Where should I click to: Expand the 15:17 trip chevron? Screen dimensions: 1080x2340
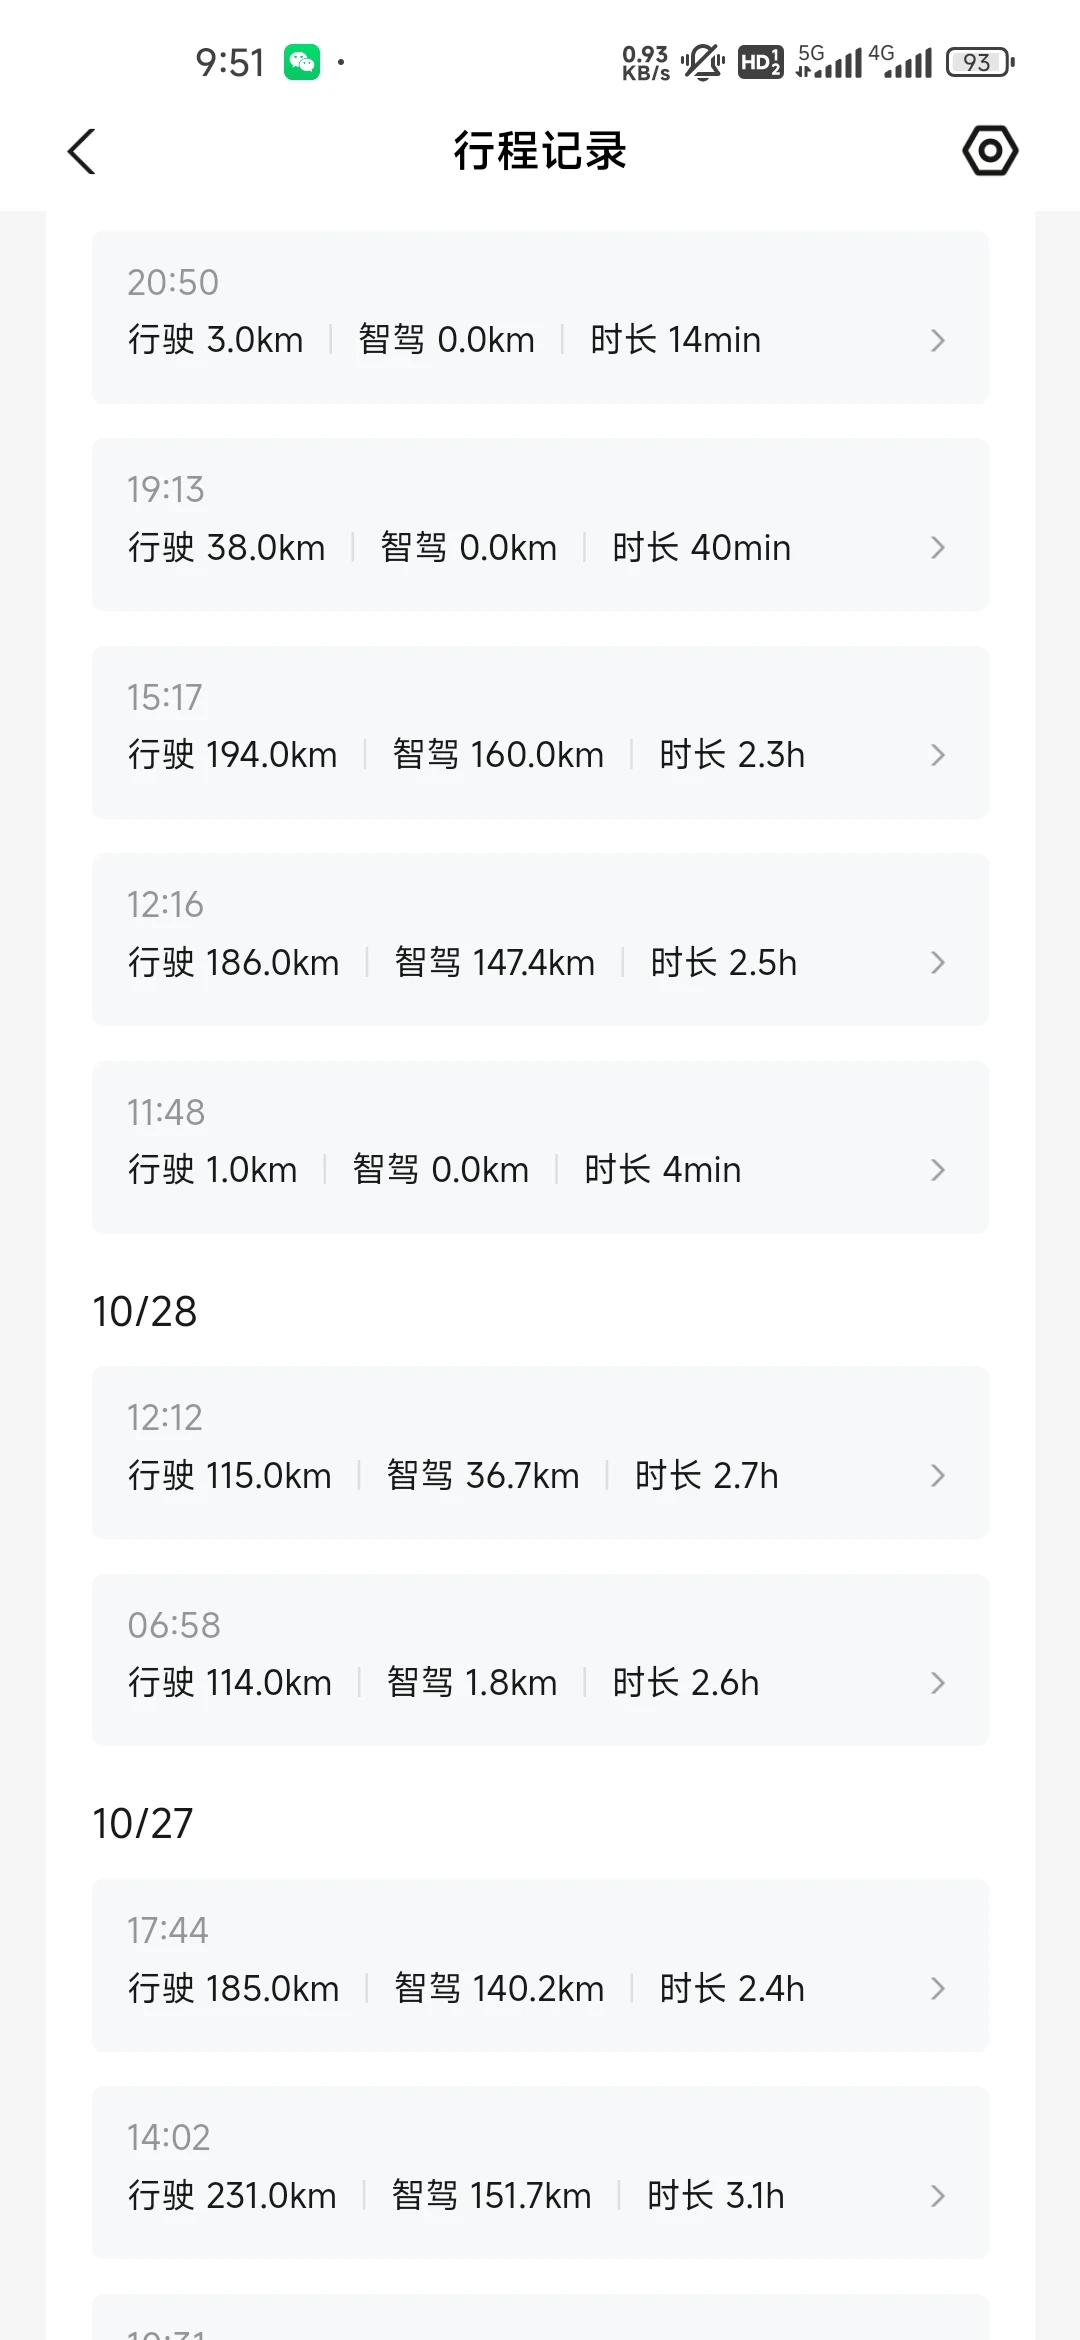tap(937, 755)
